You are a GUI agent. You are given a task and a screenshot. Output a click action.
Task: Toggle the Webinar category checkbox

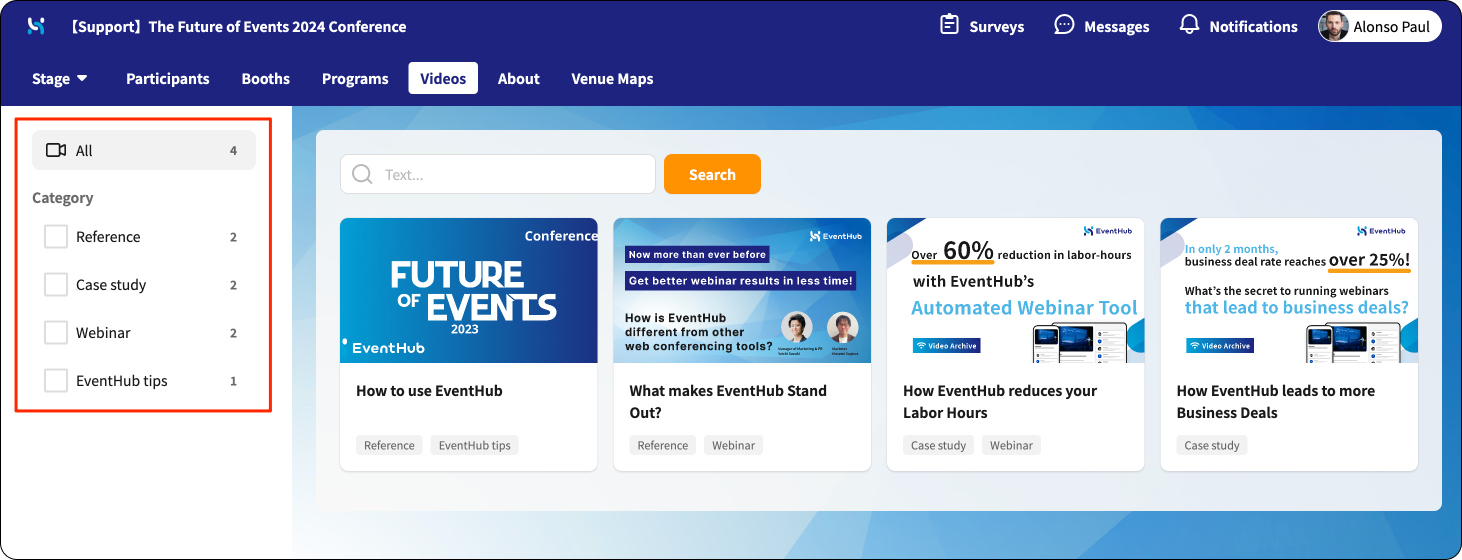coord(56,333)
